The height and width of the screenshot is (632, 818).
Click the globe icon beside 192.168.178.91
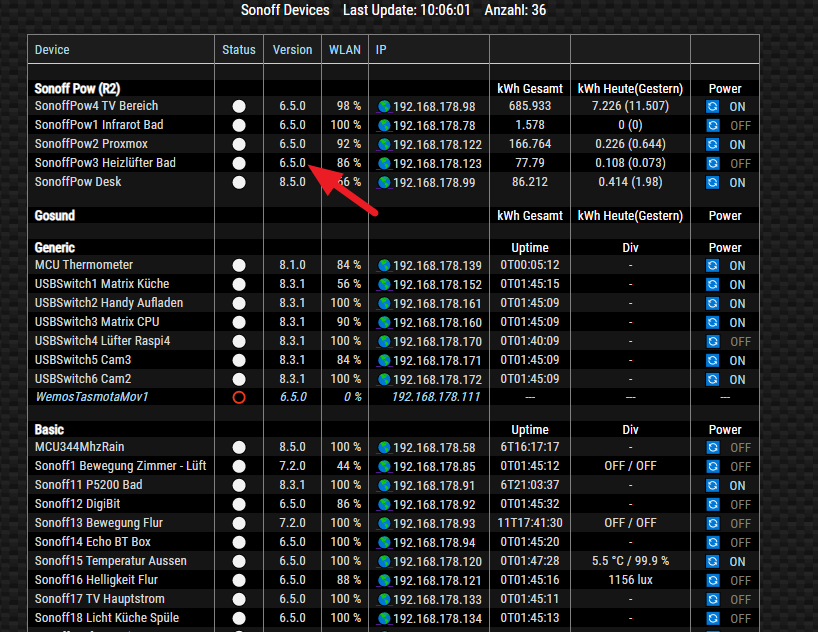coord(384,486)
